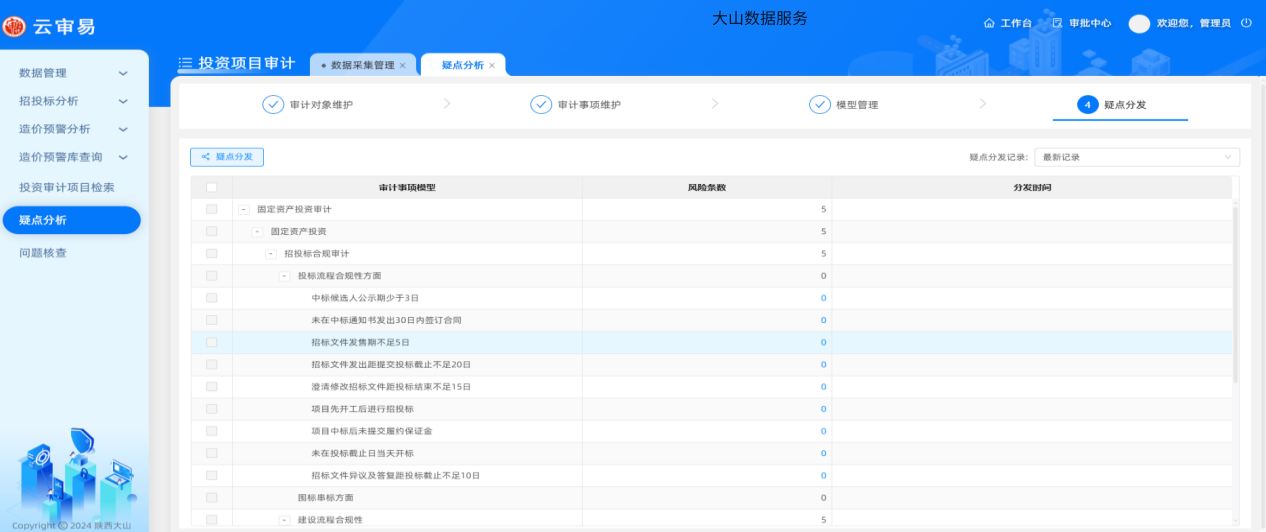This screenshot has width=1266, height=532.
Task: Click the 审计对象维护 step checkmark icon
Action: click(x=273, y=104)
